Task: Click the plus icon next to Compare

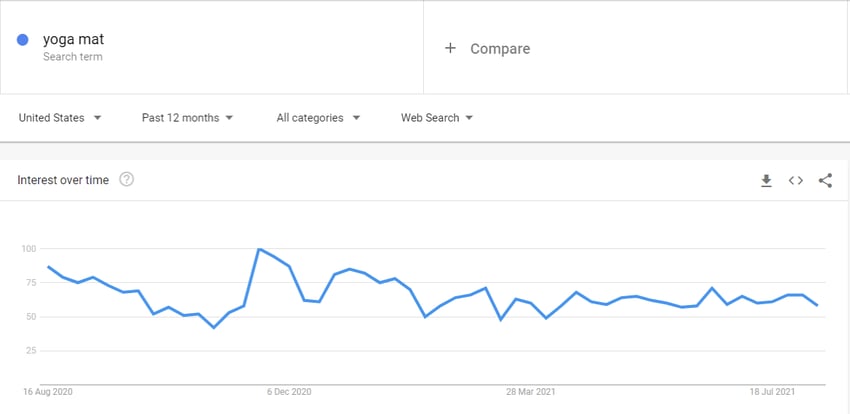Action: click(450, 48)
